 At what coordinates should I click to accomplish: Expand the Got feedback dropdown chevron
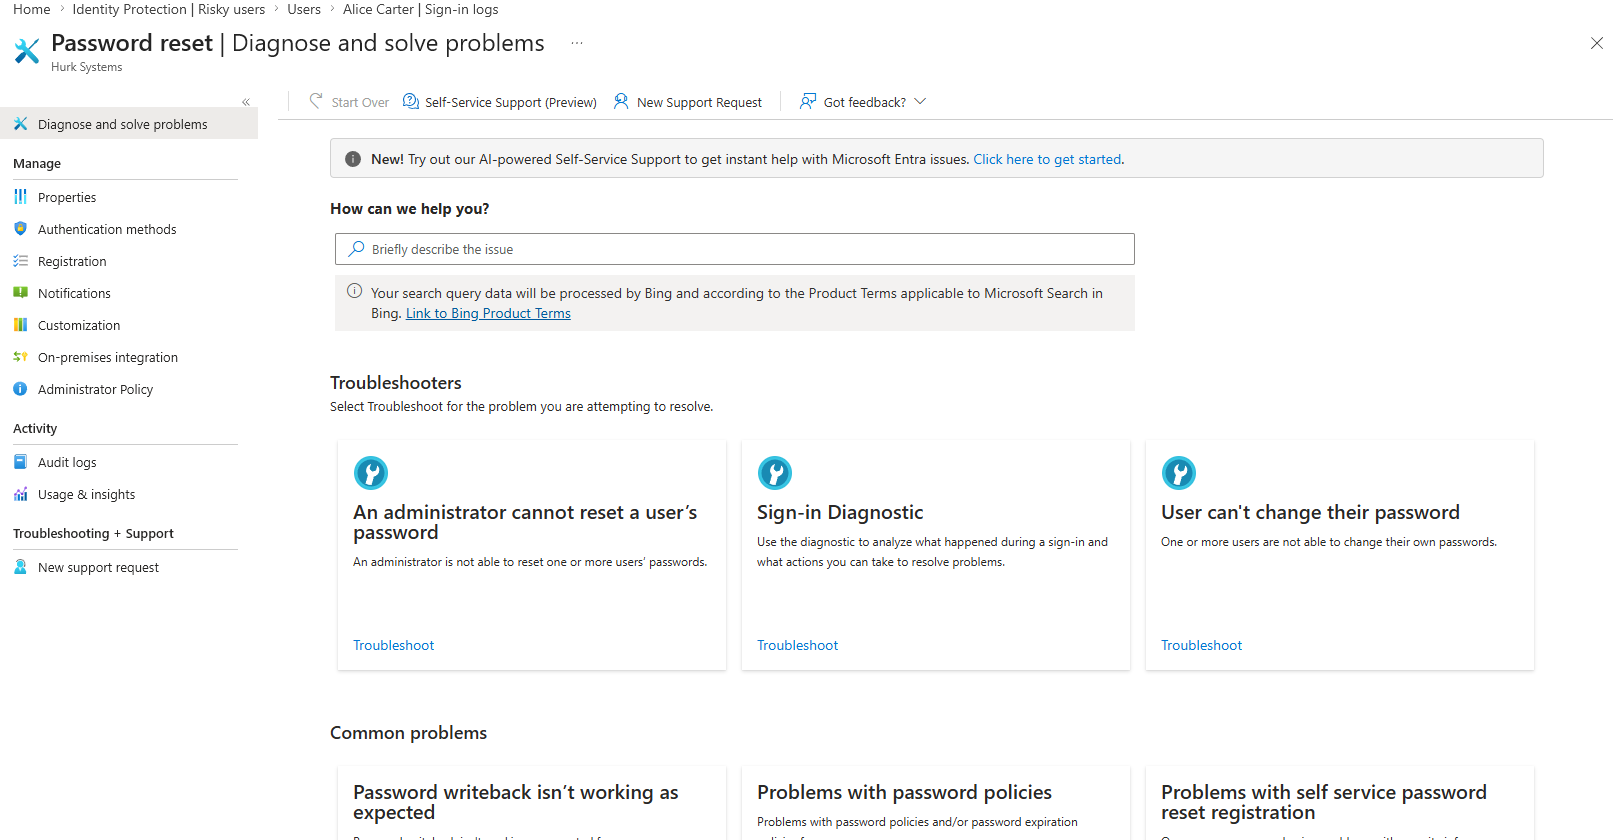[921, 102]
